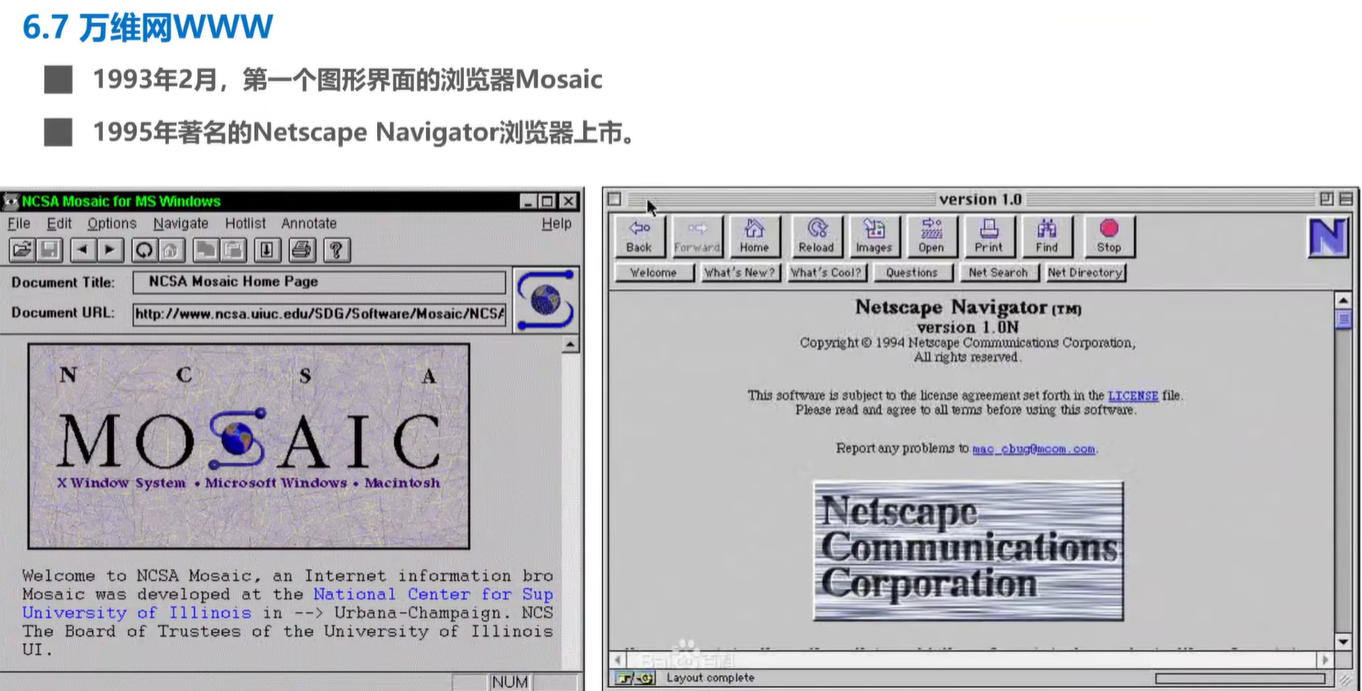Click the Document URL field in Mosaic
This screenshot has height=691, width=1362.
(320, 313)
